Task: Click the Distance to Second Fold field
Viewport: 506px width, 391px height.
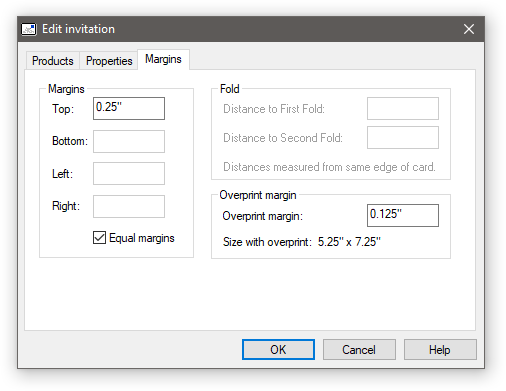Action: [x=403, y=137]
